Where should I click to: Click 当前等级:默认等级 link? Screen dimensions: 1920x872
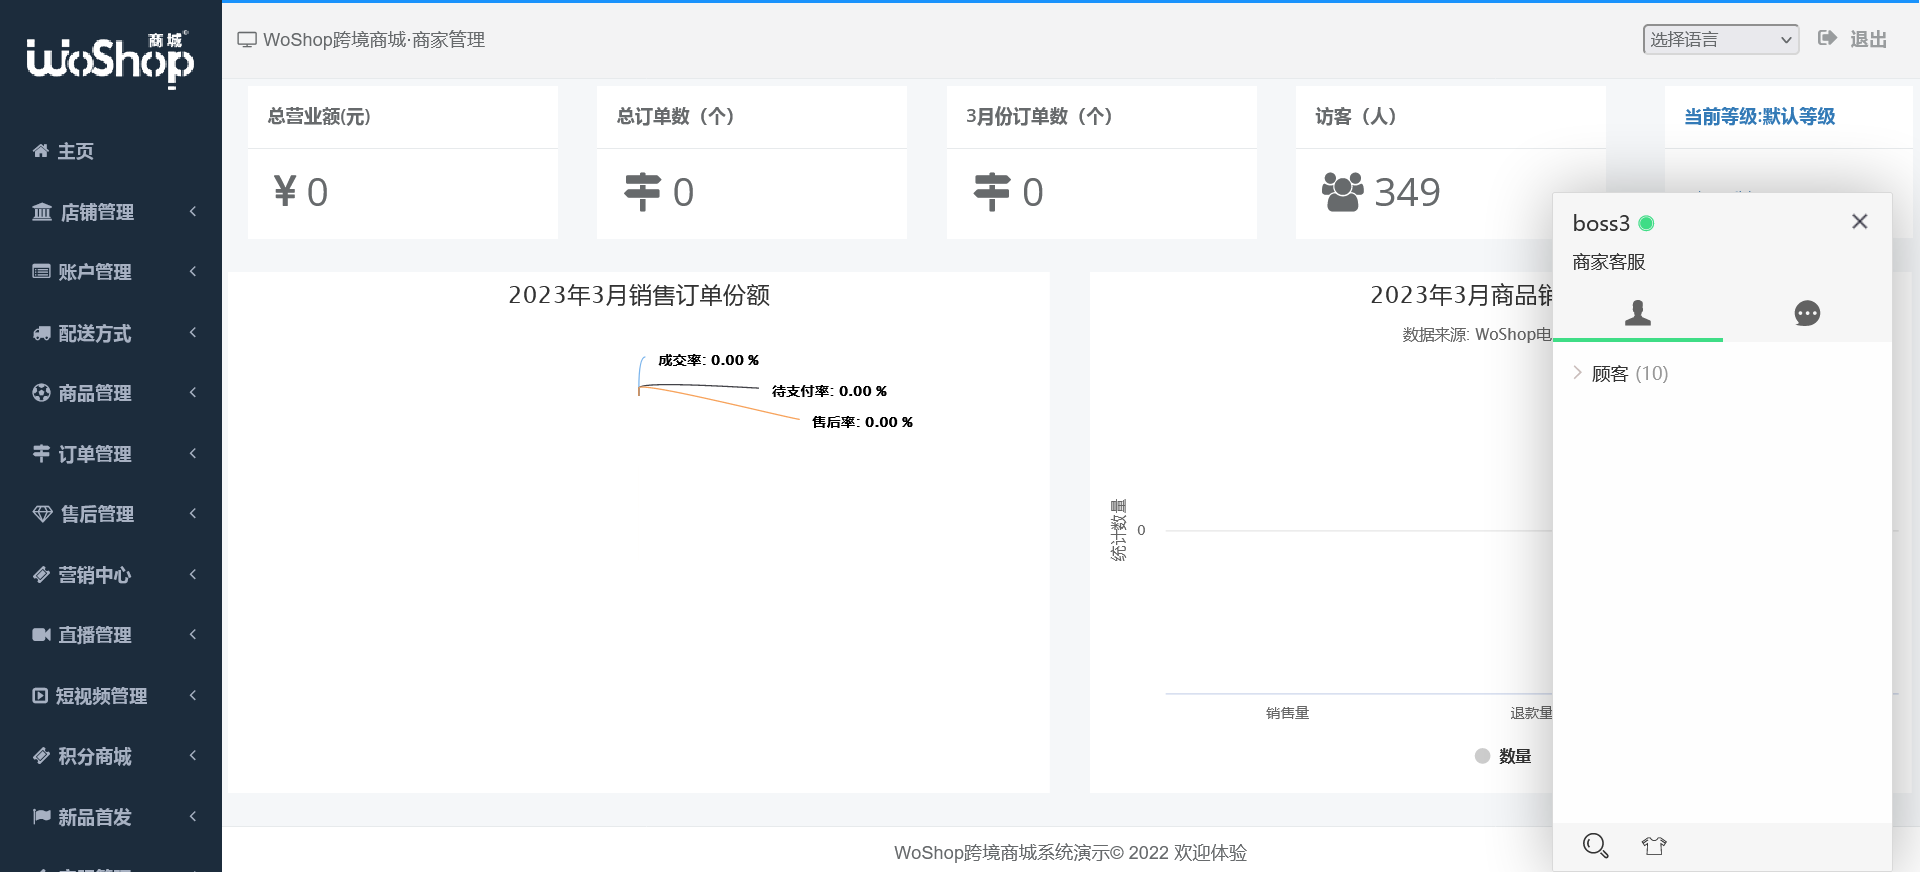(1759, 117)
